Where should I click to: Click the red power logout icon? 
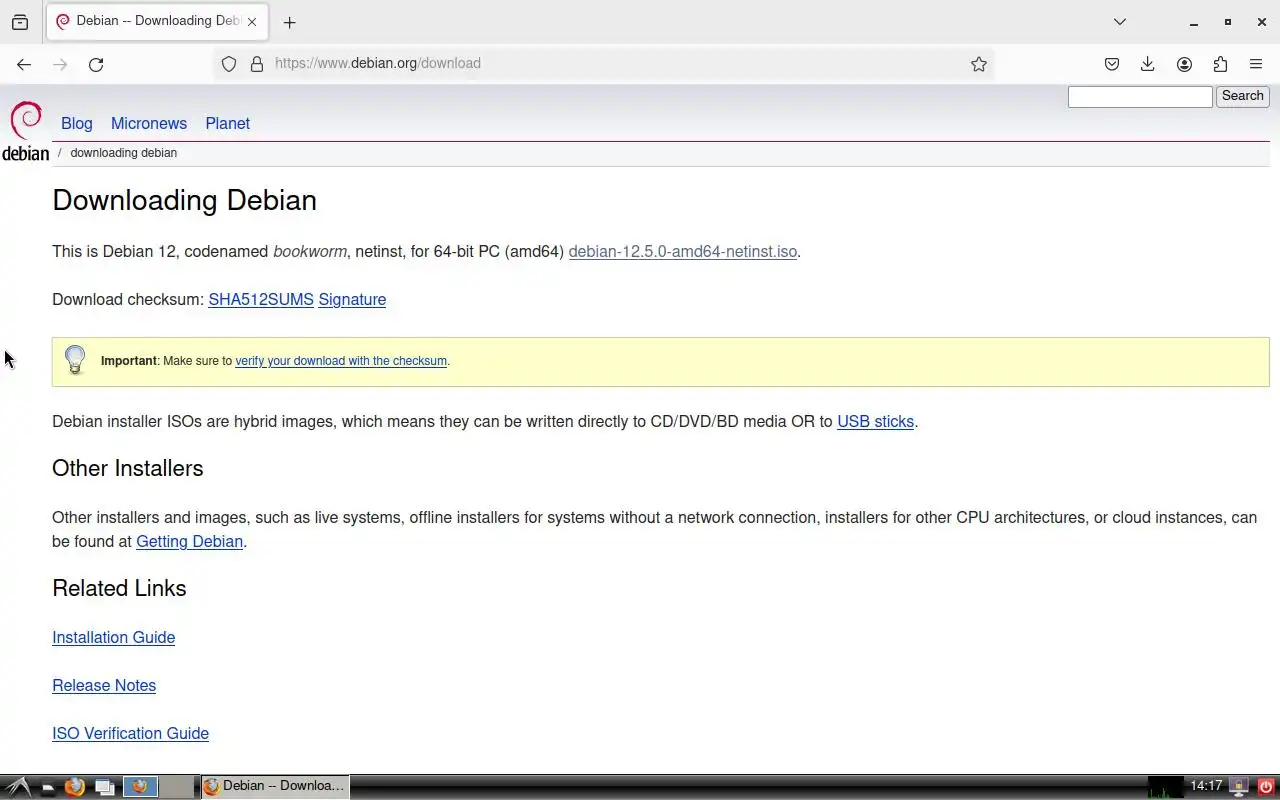click(1266, 787)
